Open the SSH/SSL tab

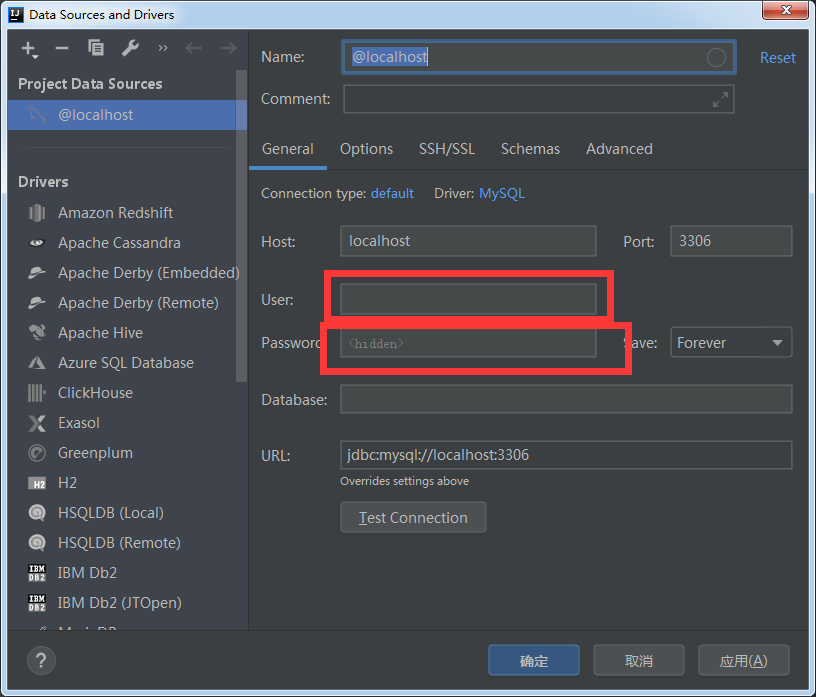click(447, 149)
